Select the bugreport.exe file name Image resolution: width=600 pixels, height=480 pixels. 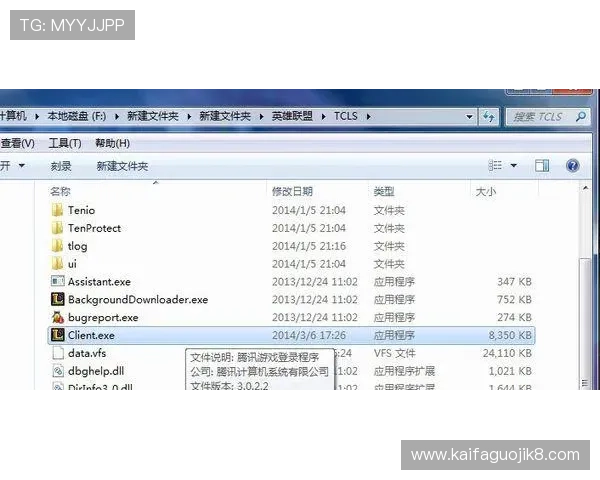coord(103,317)
